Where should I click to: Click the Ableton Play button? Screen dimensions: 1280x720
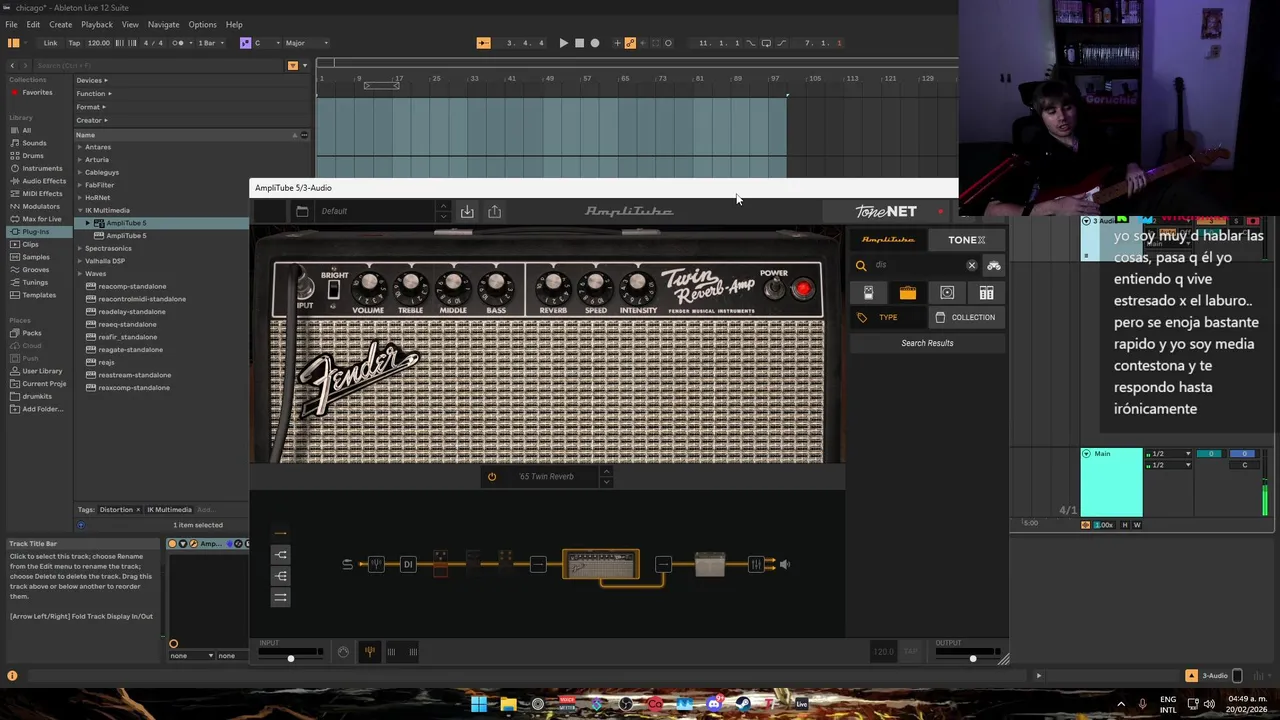point(563,43)
